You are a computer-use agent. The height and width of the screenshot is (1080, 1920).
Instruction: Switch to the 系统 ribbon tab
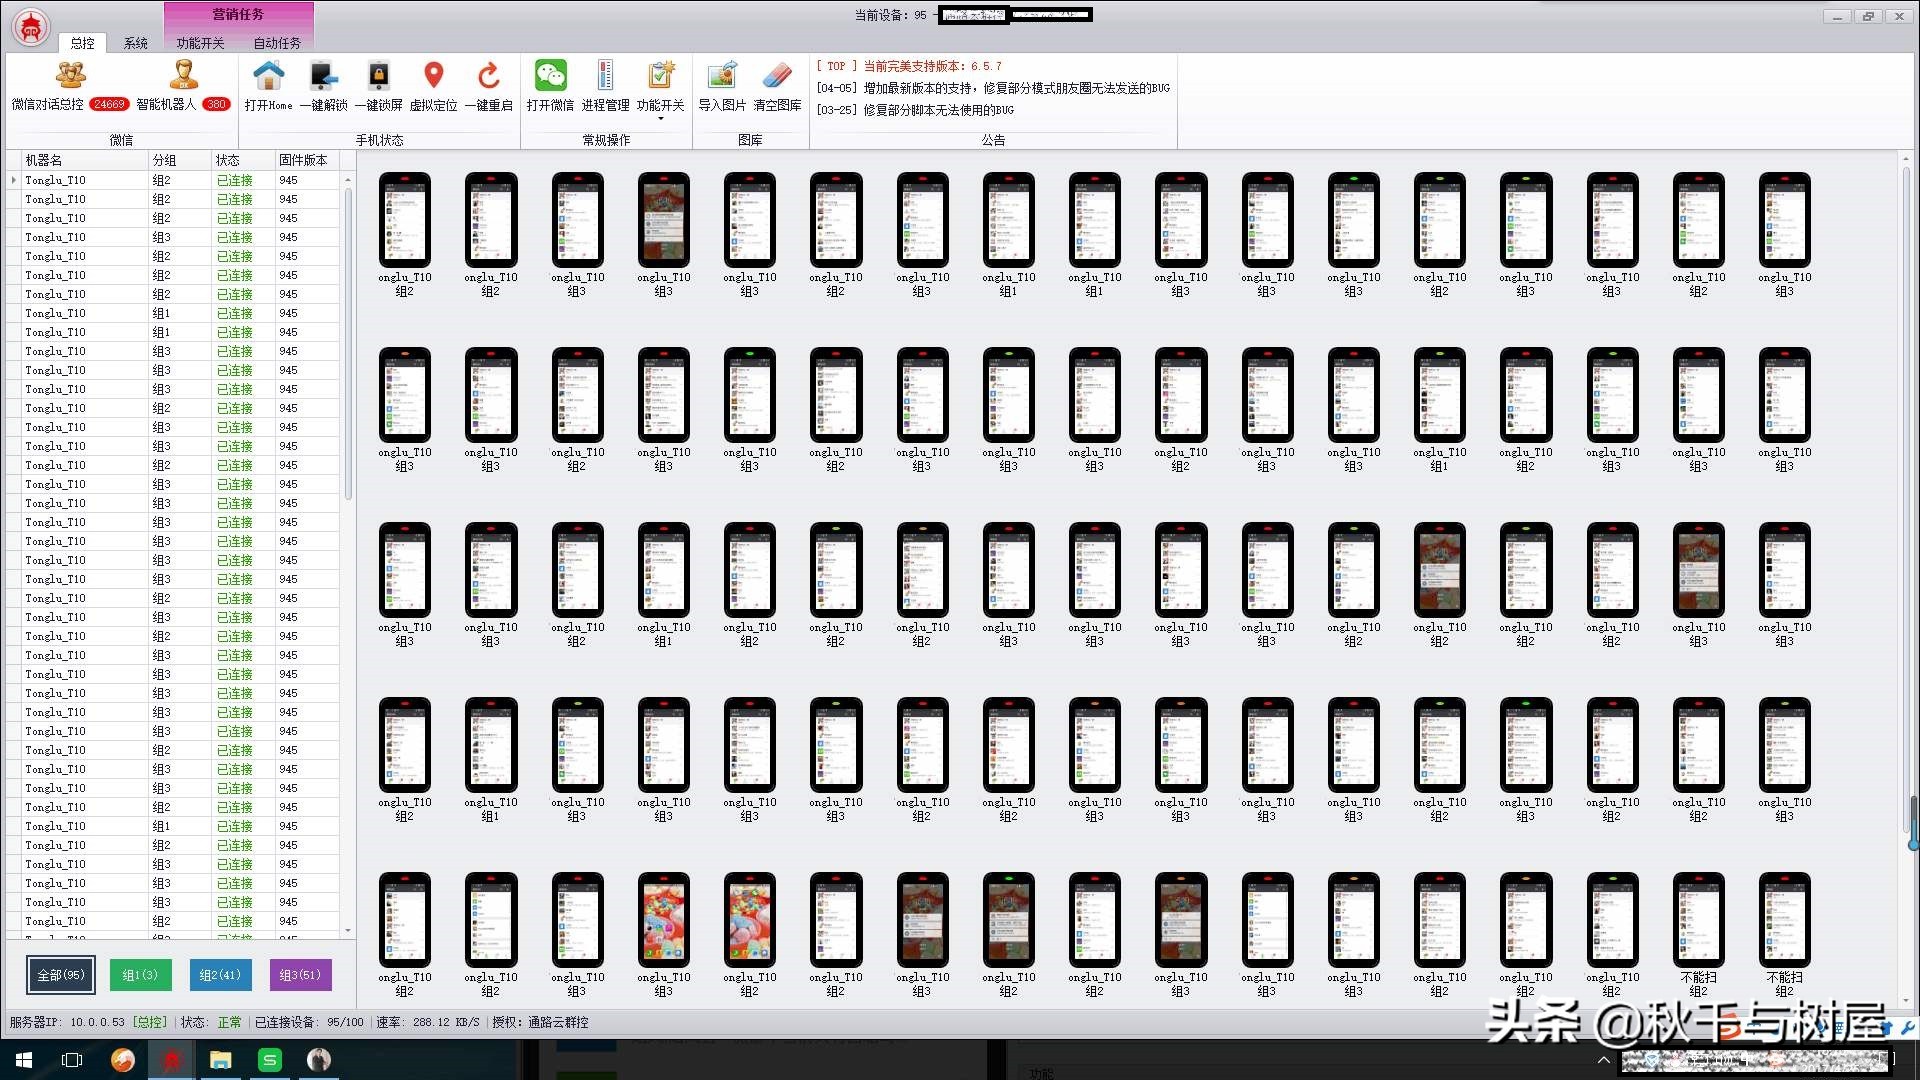(136, 43)
